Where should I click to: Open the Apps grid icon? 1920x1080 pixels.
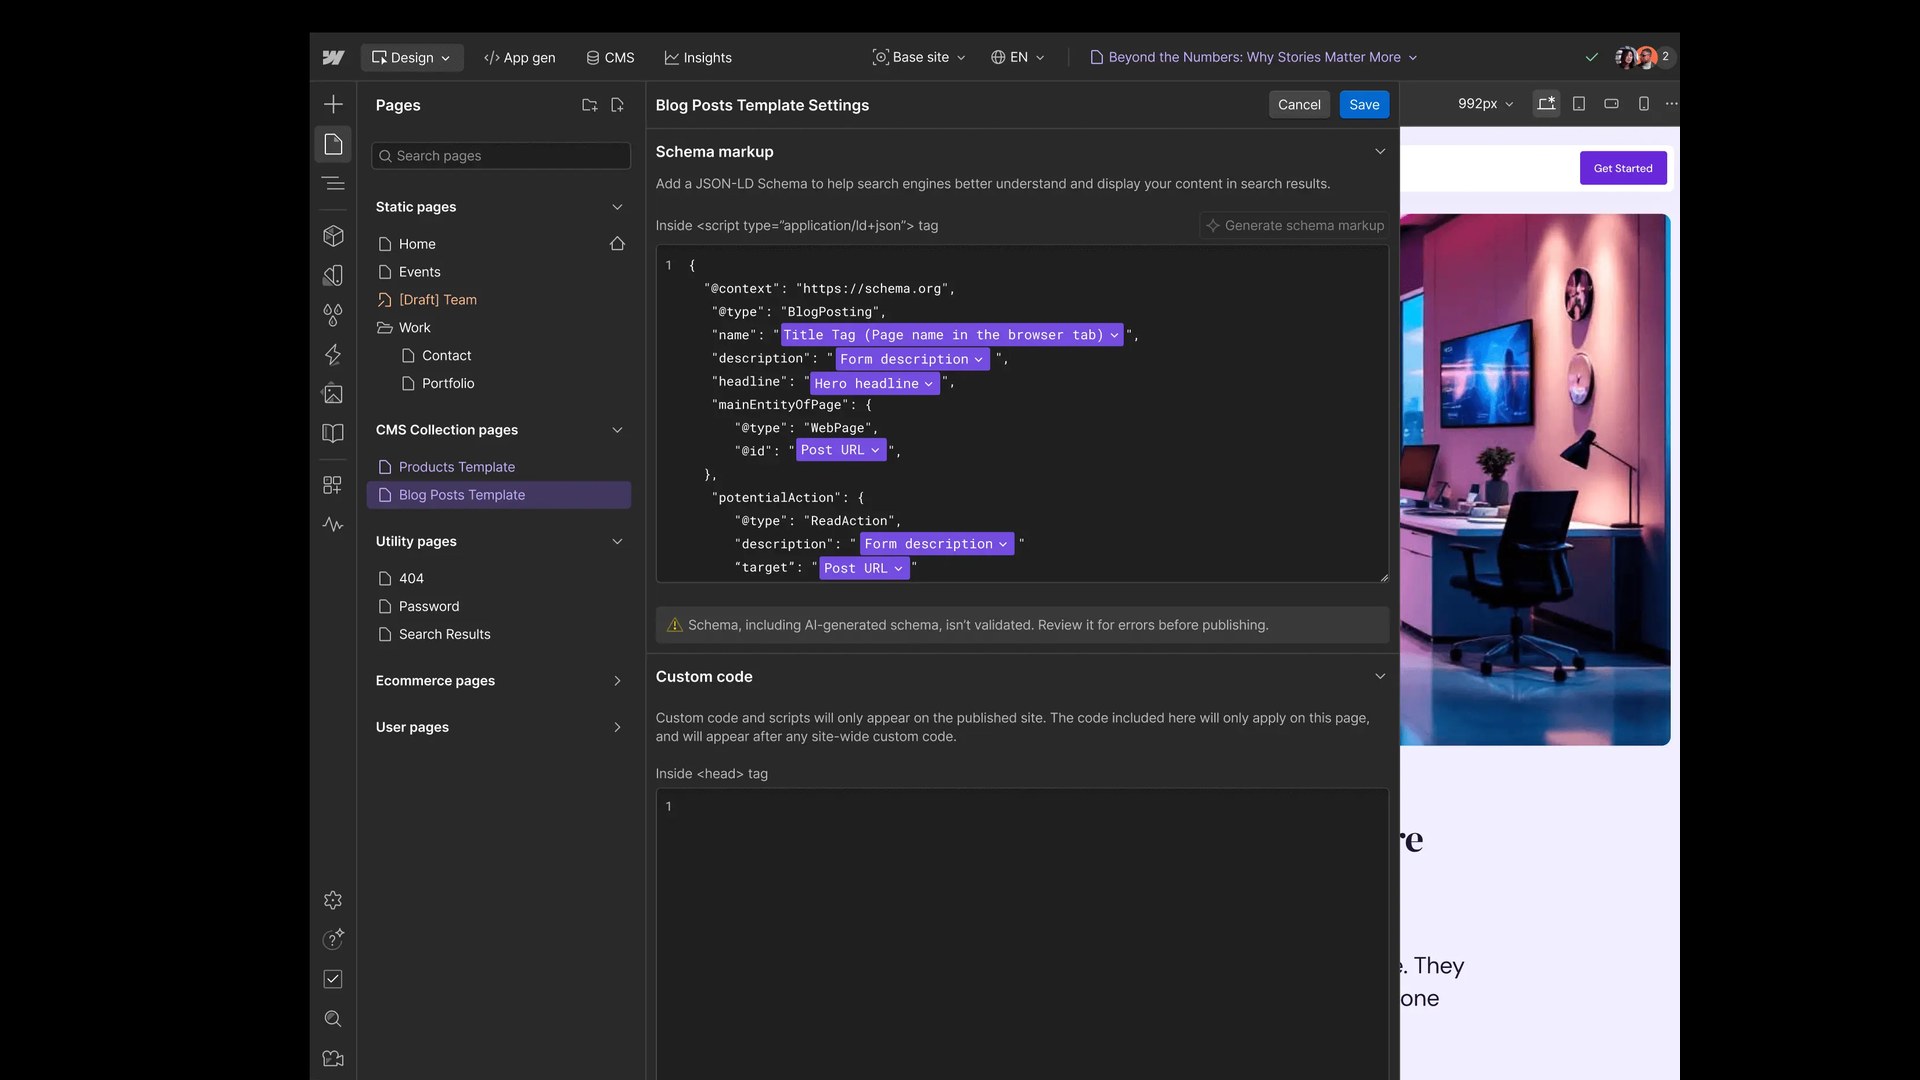click(x=333, y=485)
